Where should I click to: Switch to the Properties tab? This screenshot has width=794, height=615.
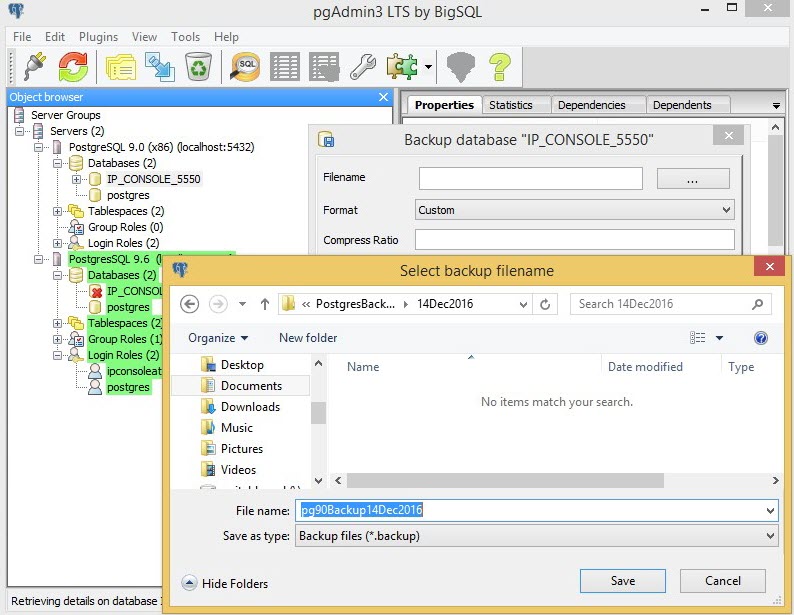444,105
